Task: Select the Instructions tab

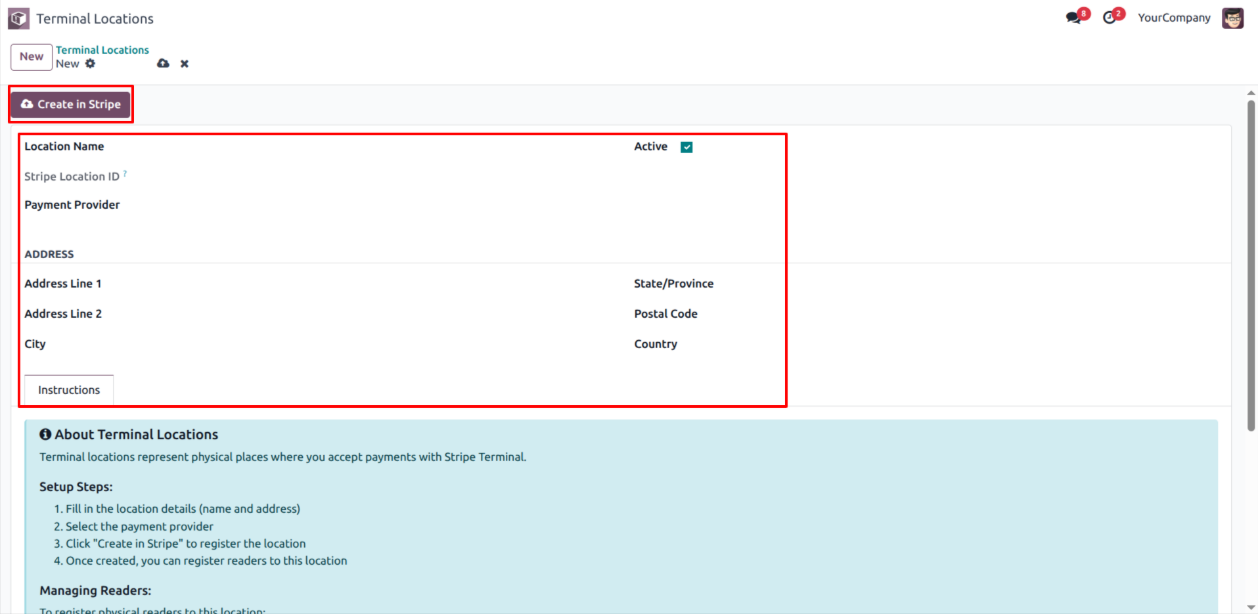Action: 69,390
